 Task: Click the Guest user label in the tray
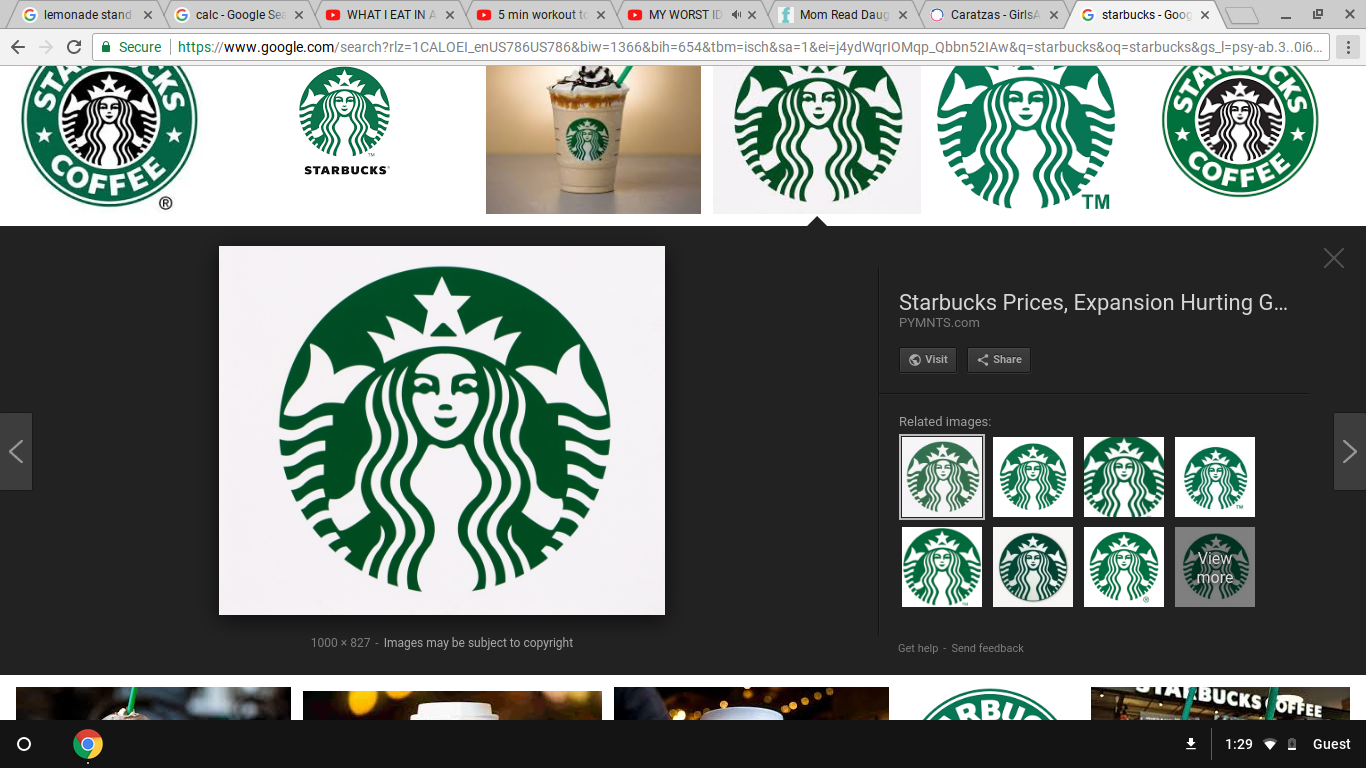pyautogui.click(x=1332, y=744)
